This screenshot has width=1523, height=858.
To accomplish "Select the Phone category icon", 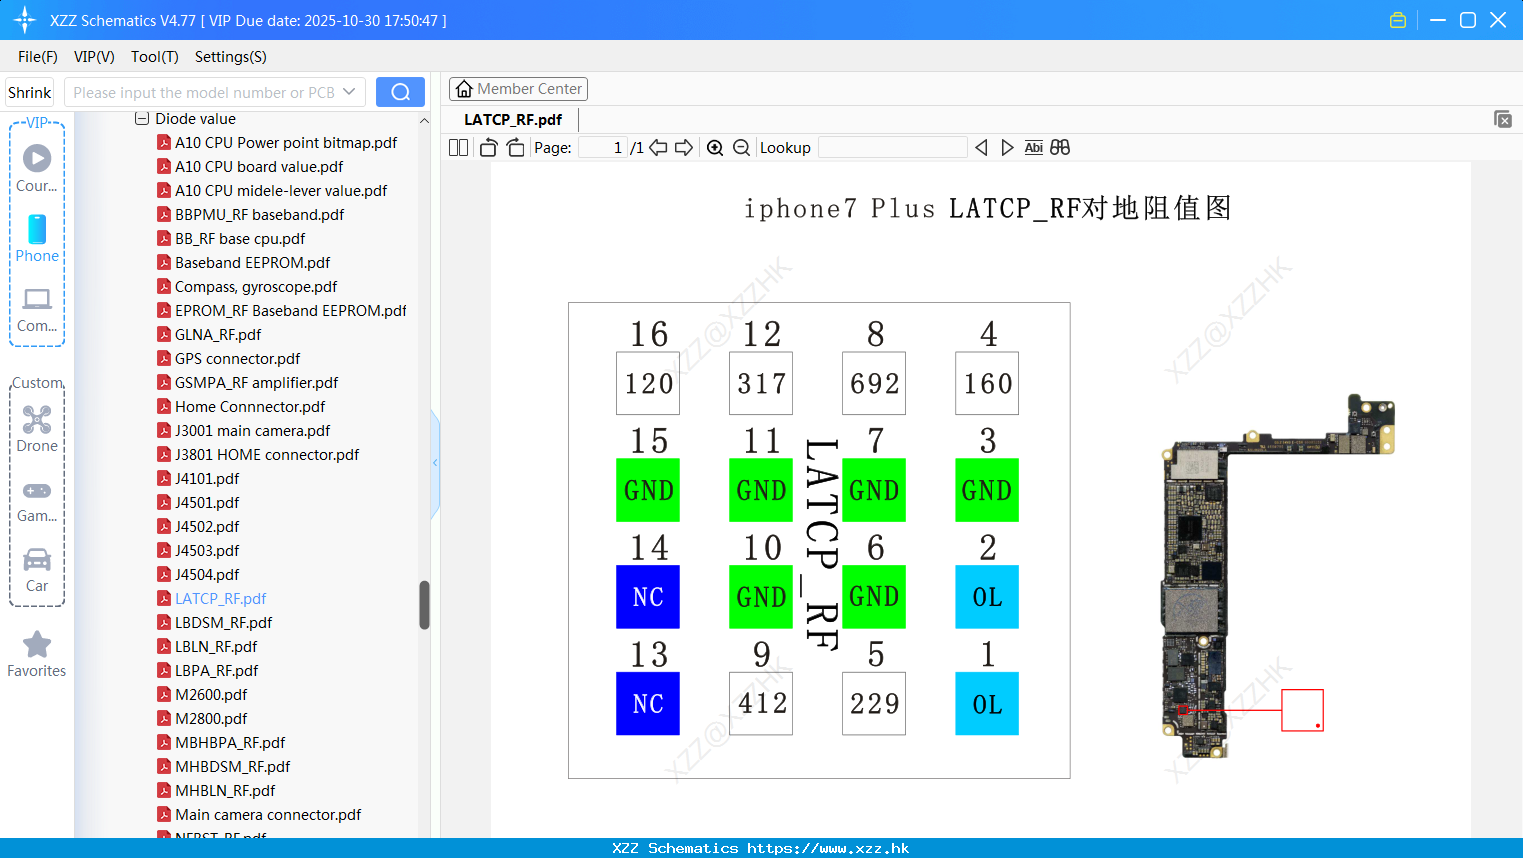I will (x=37, y=238).
